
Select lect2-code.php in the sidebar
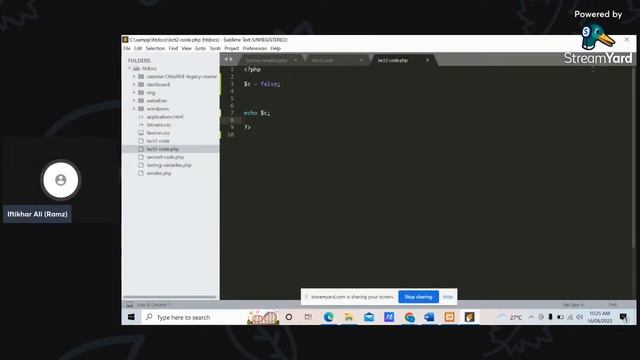point(162,149)
